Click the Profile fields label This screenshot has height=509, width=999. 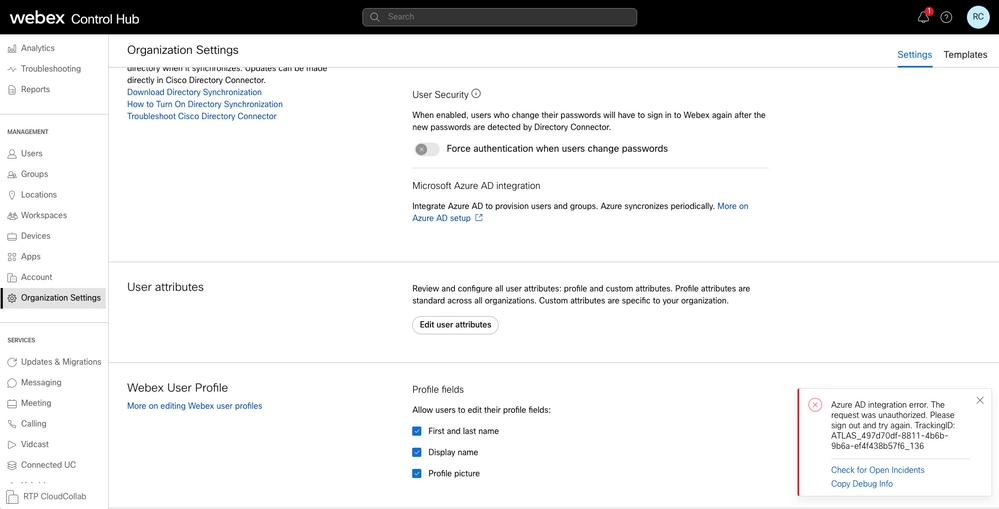[438, 390]
